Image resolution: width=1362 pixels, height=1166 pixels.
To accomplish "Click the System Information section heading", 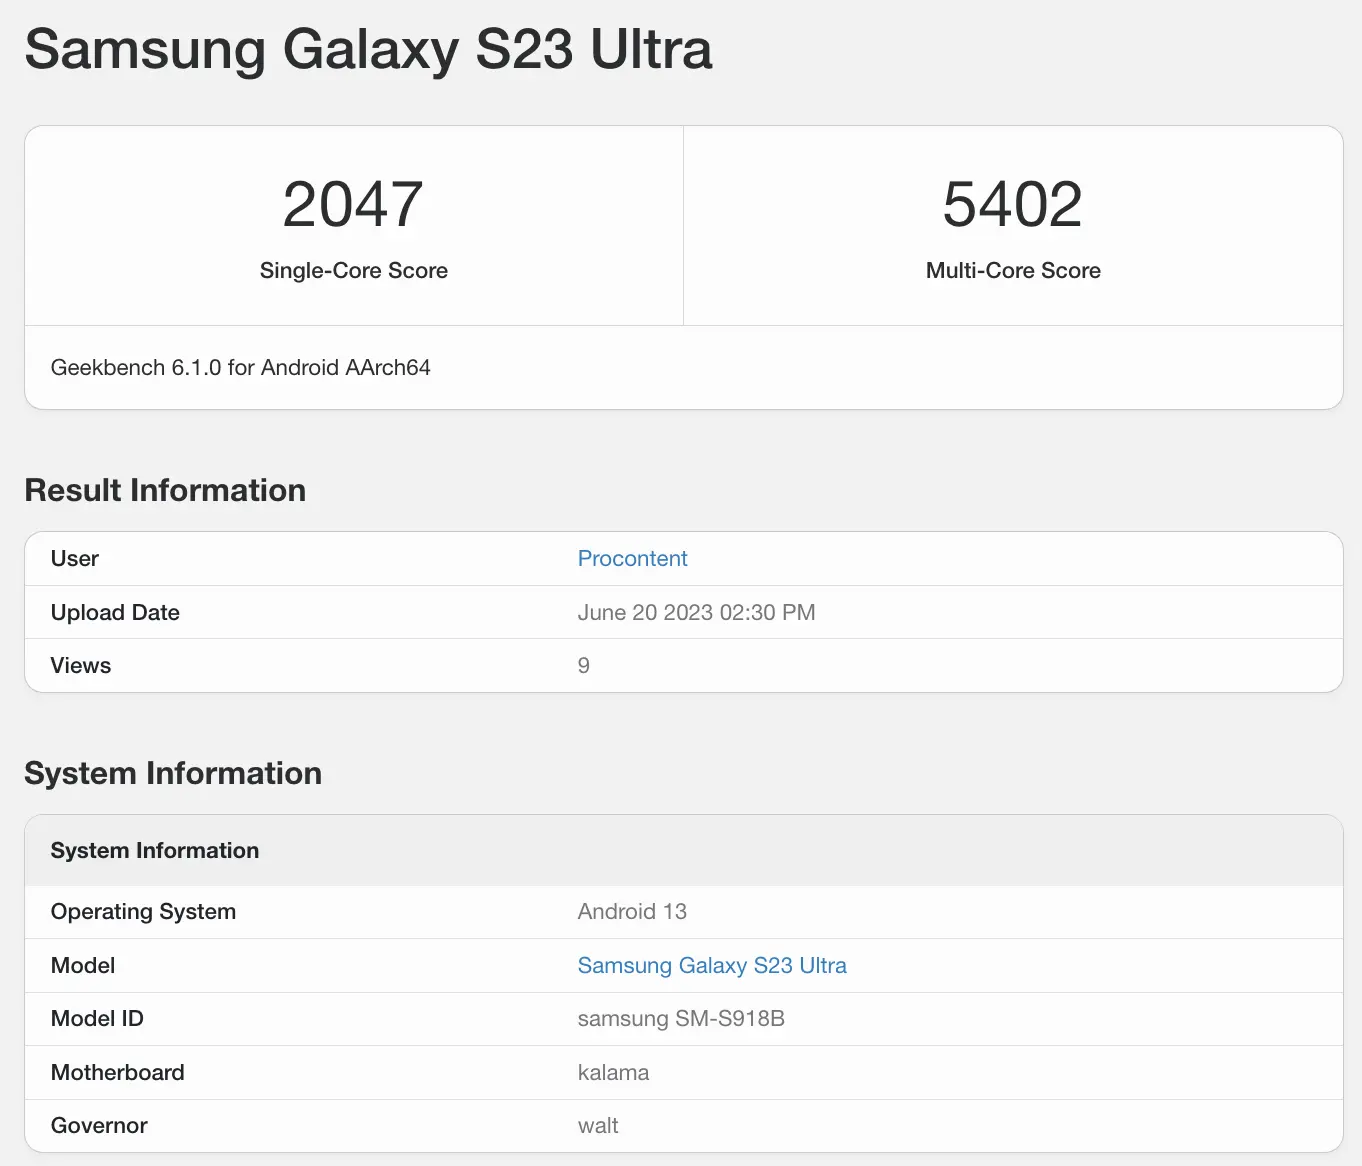I will pos(173,773).
